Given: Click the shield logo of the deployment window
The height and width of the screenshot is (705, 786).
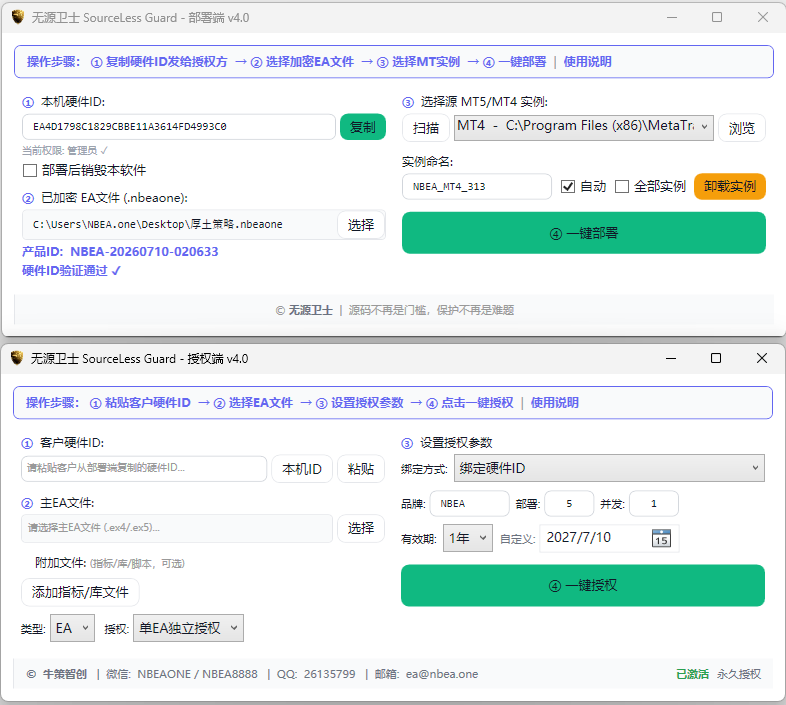Looking at the screenshot, I should click(x=18, y=17).
